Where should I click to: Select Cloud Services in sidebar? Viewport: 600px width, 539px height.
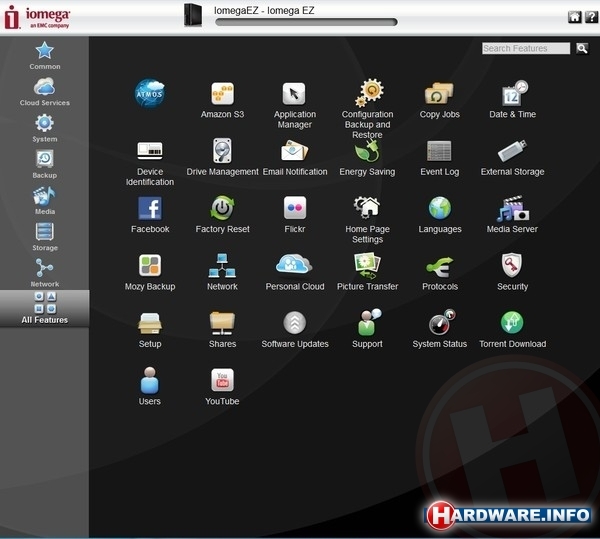pyautogui.click(x=45, y=92)
